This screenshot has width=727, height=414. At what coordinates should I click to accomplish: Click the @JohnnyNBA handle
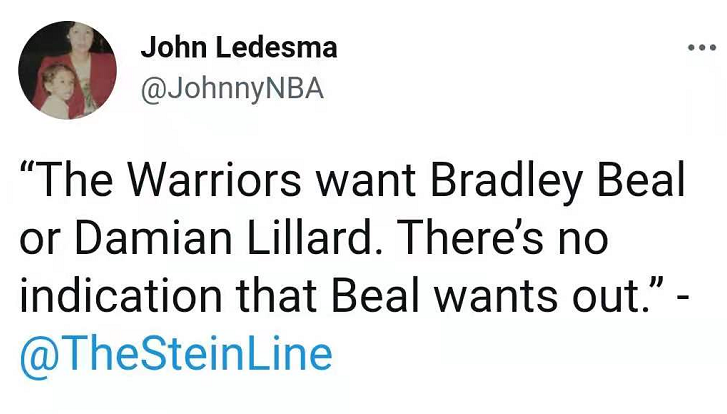coord(232,89)
